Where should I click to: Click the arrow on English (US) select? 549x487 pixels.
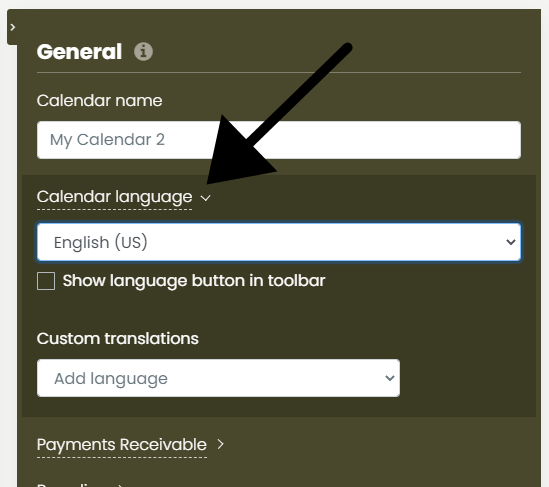tap(511, 242)
